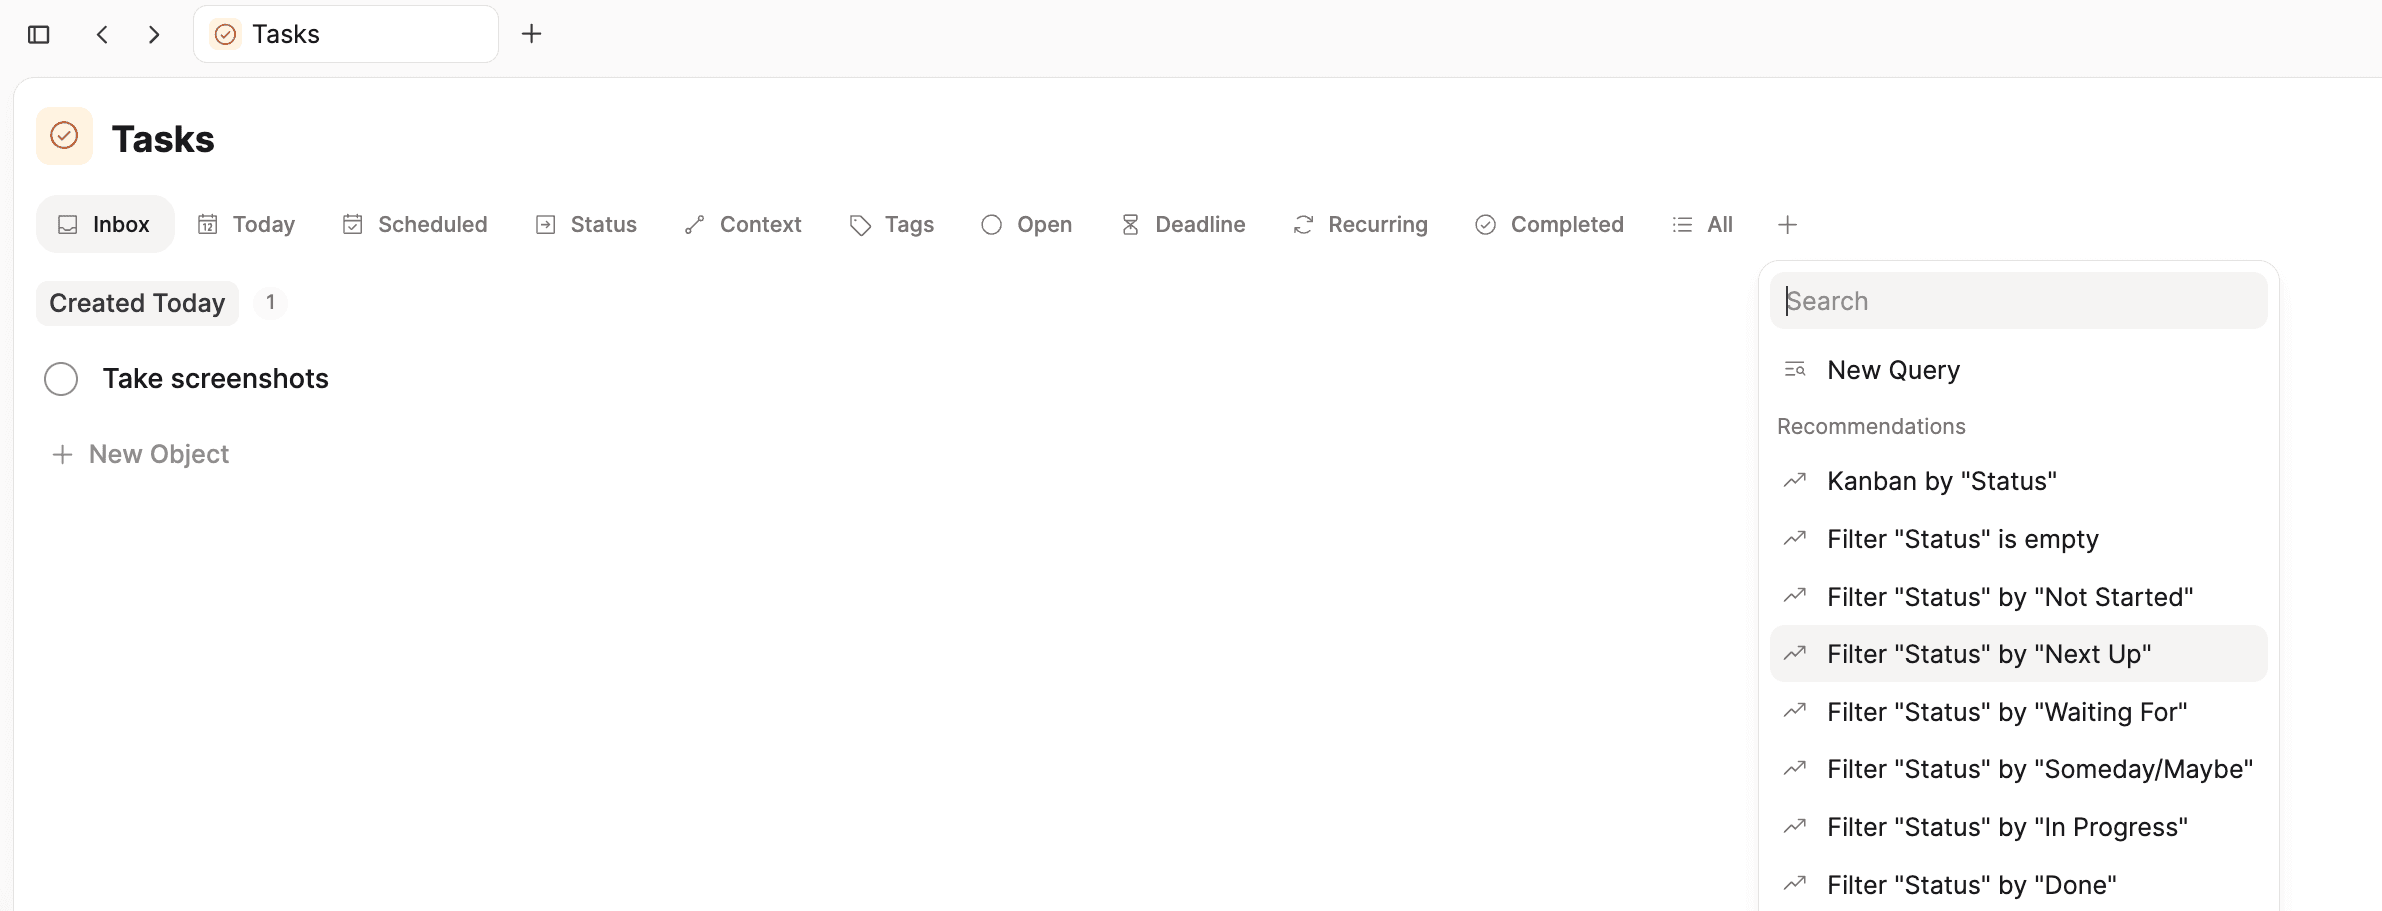Switch to the Inbox view tab
This screenshot has width=2382, height=911.
click(x=105, y=224)
